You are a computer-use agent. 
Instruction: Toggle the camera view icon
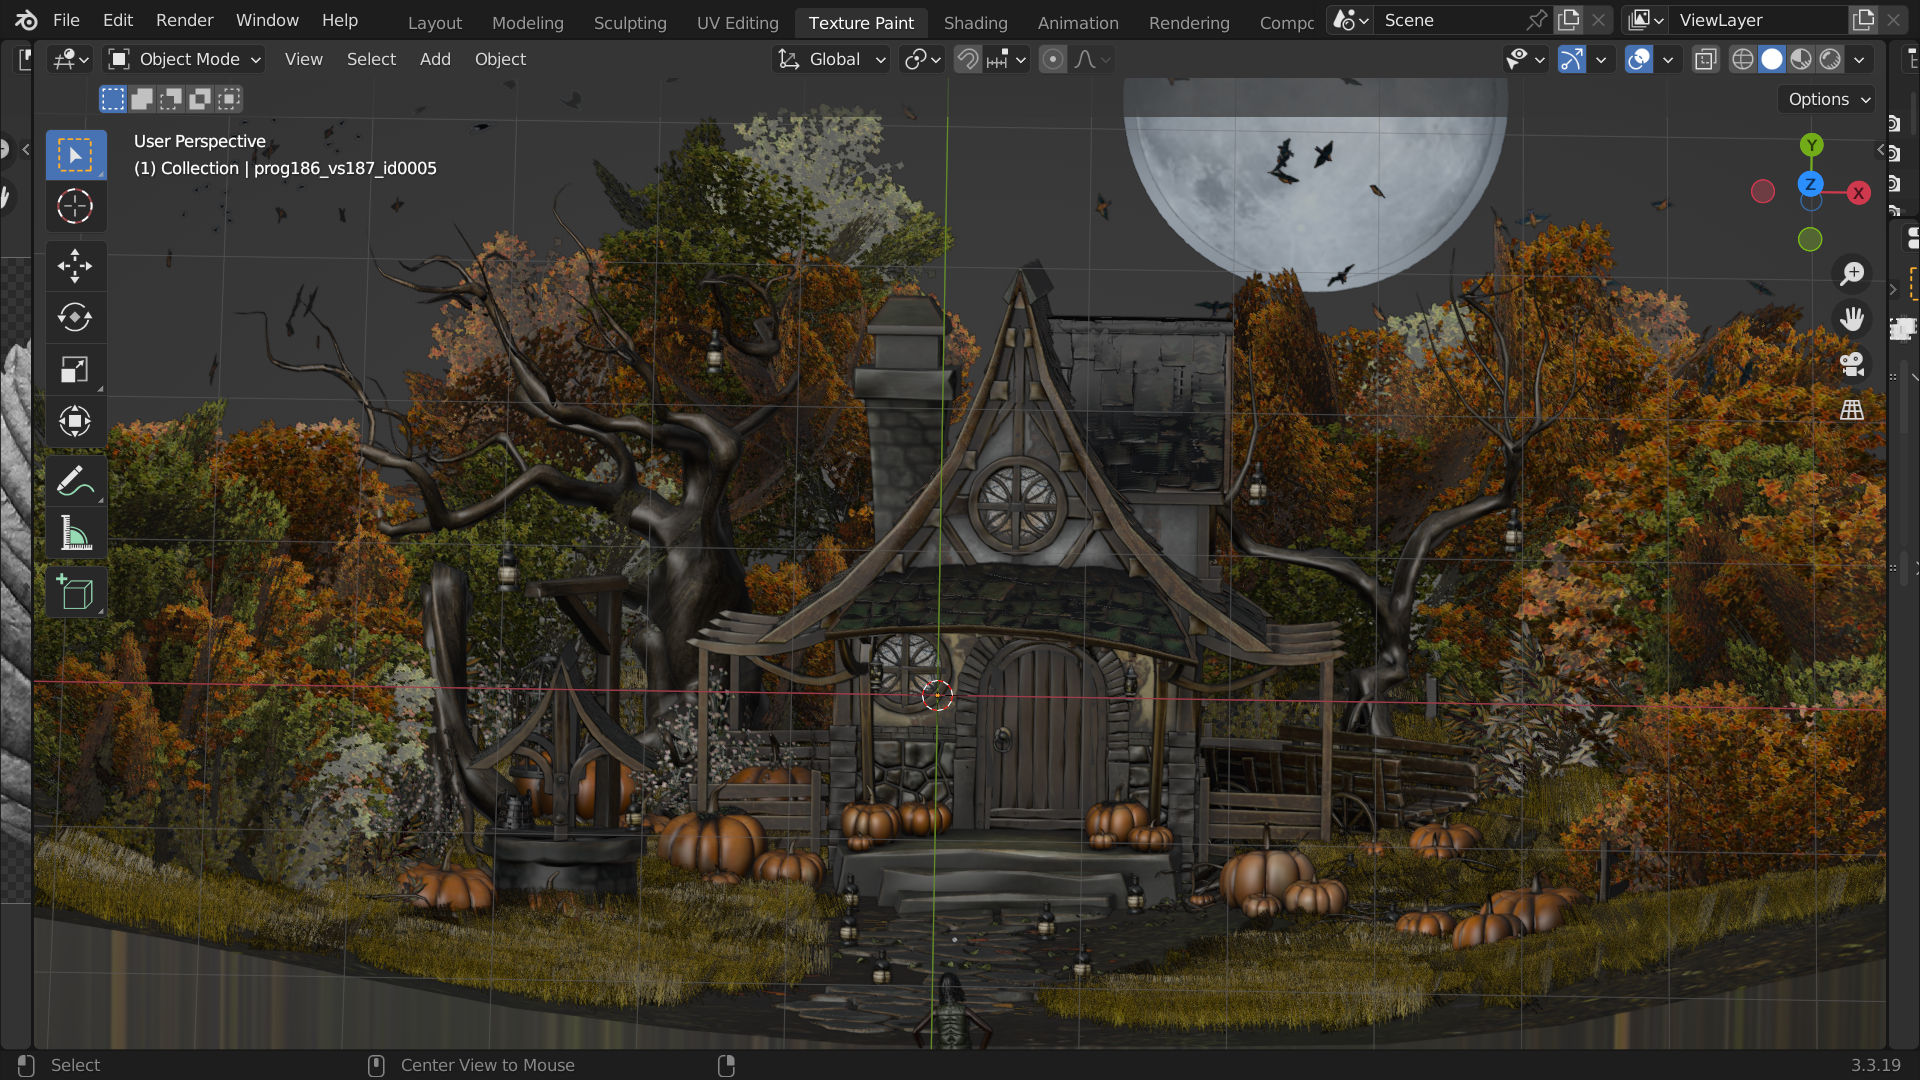pos(1852,364)
